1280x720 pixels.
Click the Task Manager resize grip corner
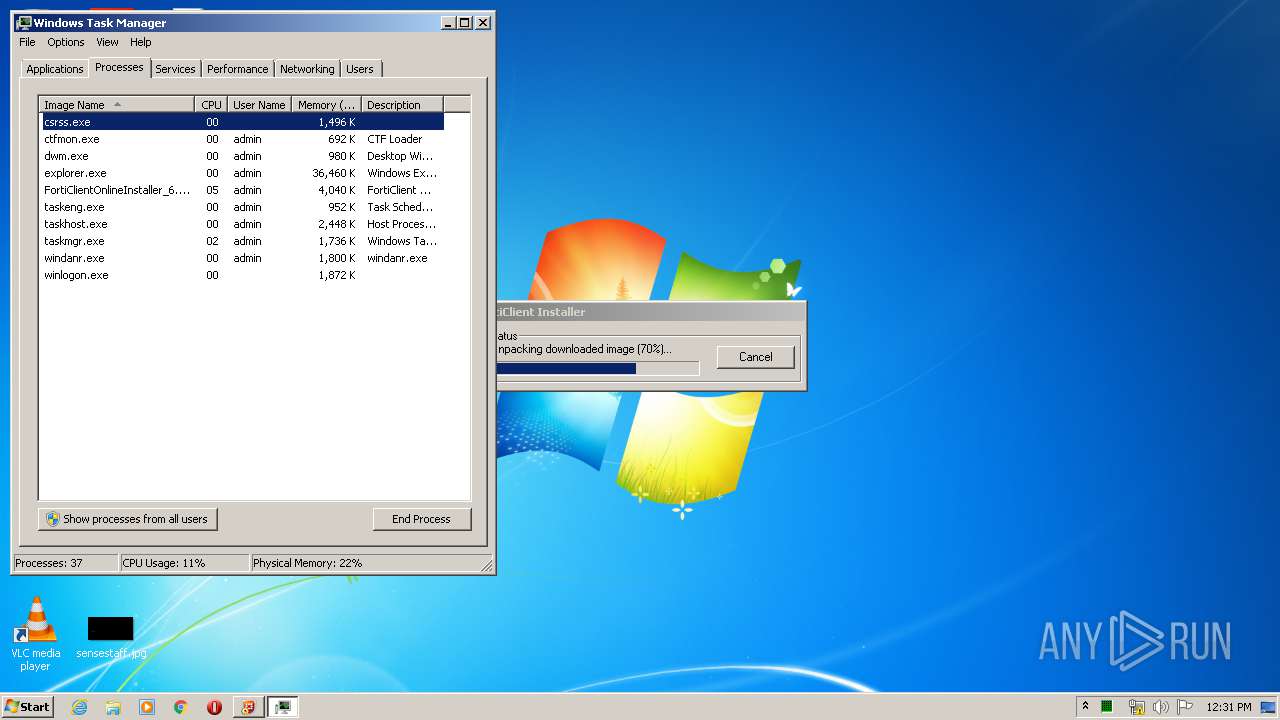pyautogui.click(x=487, y=565)
